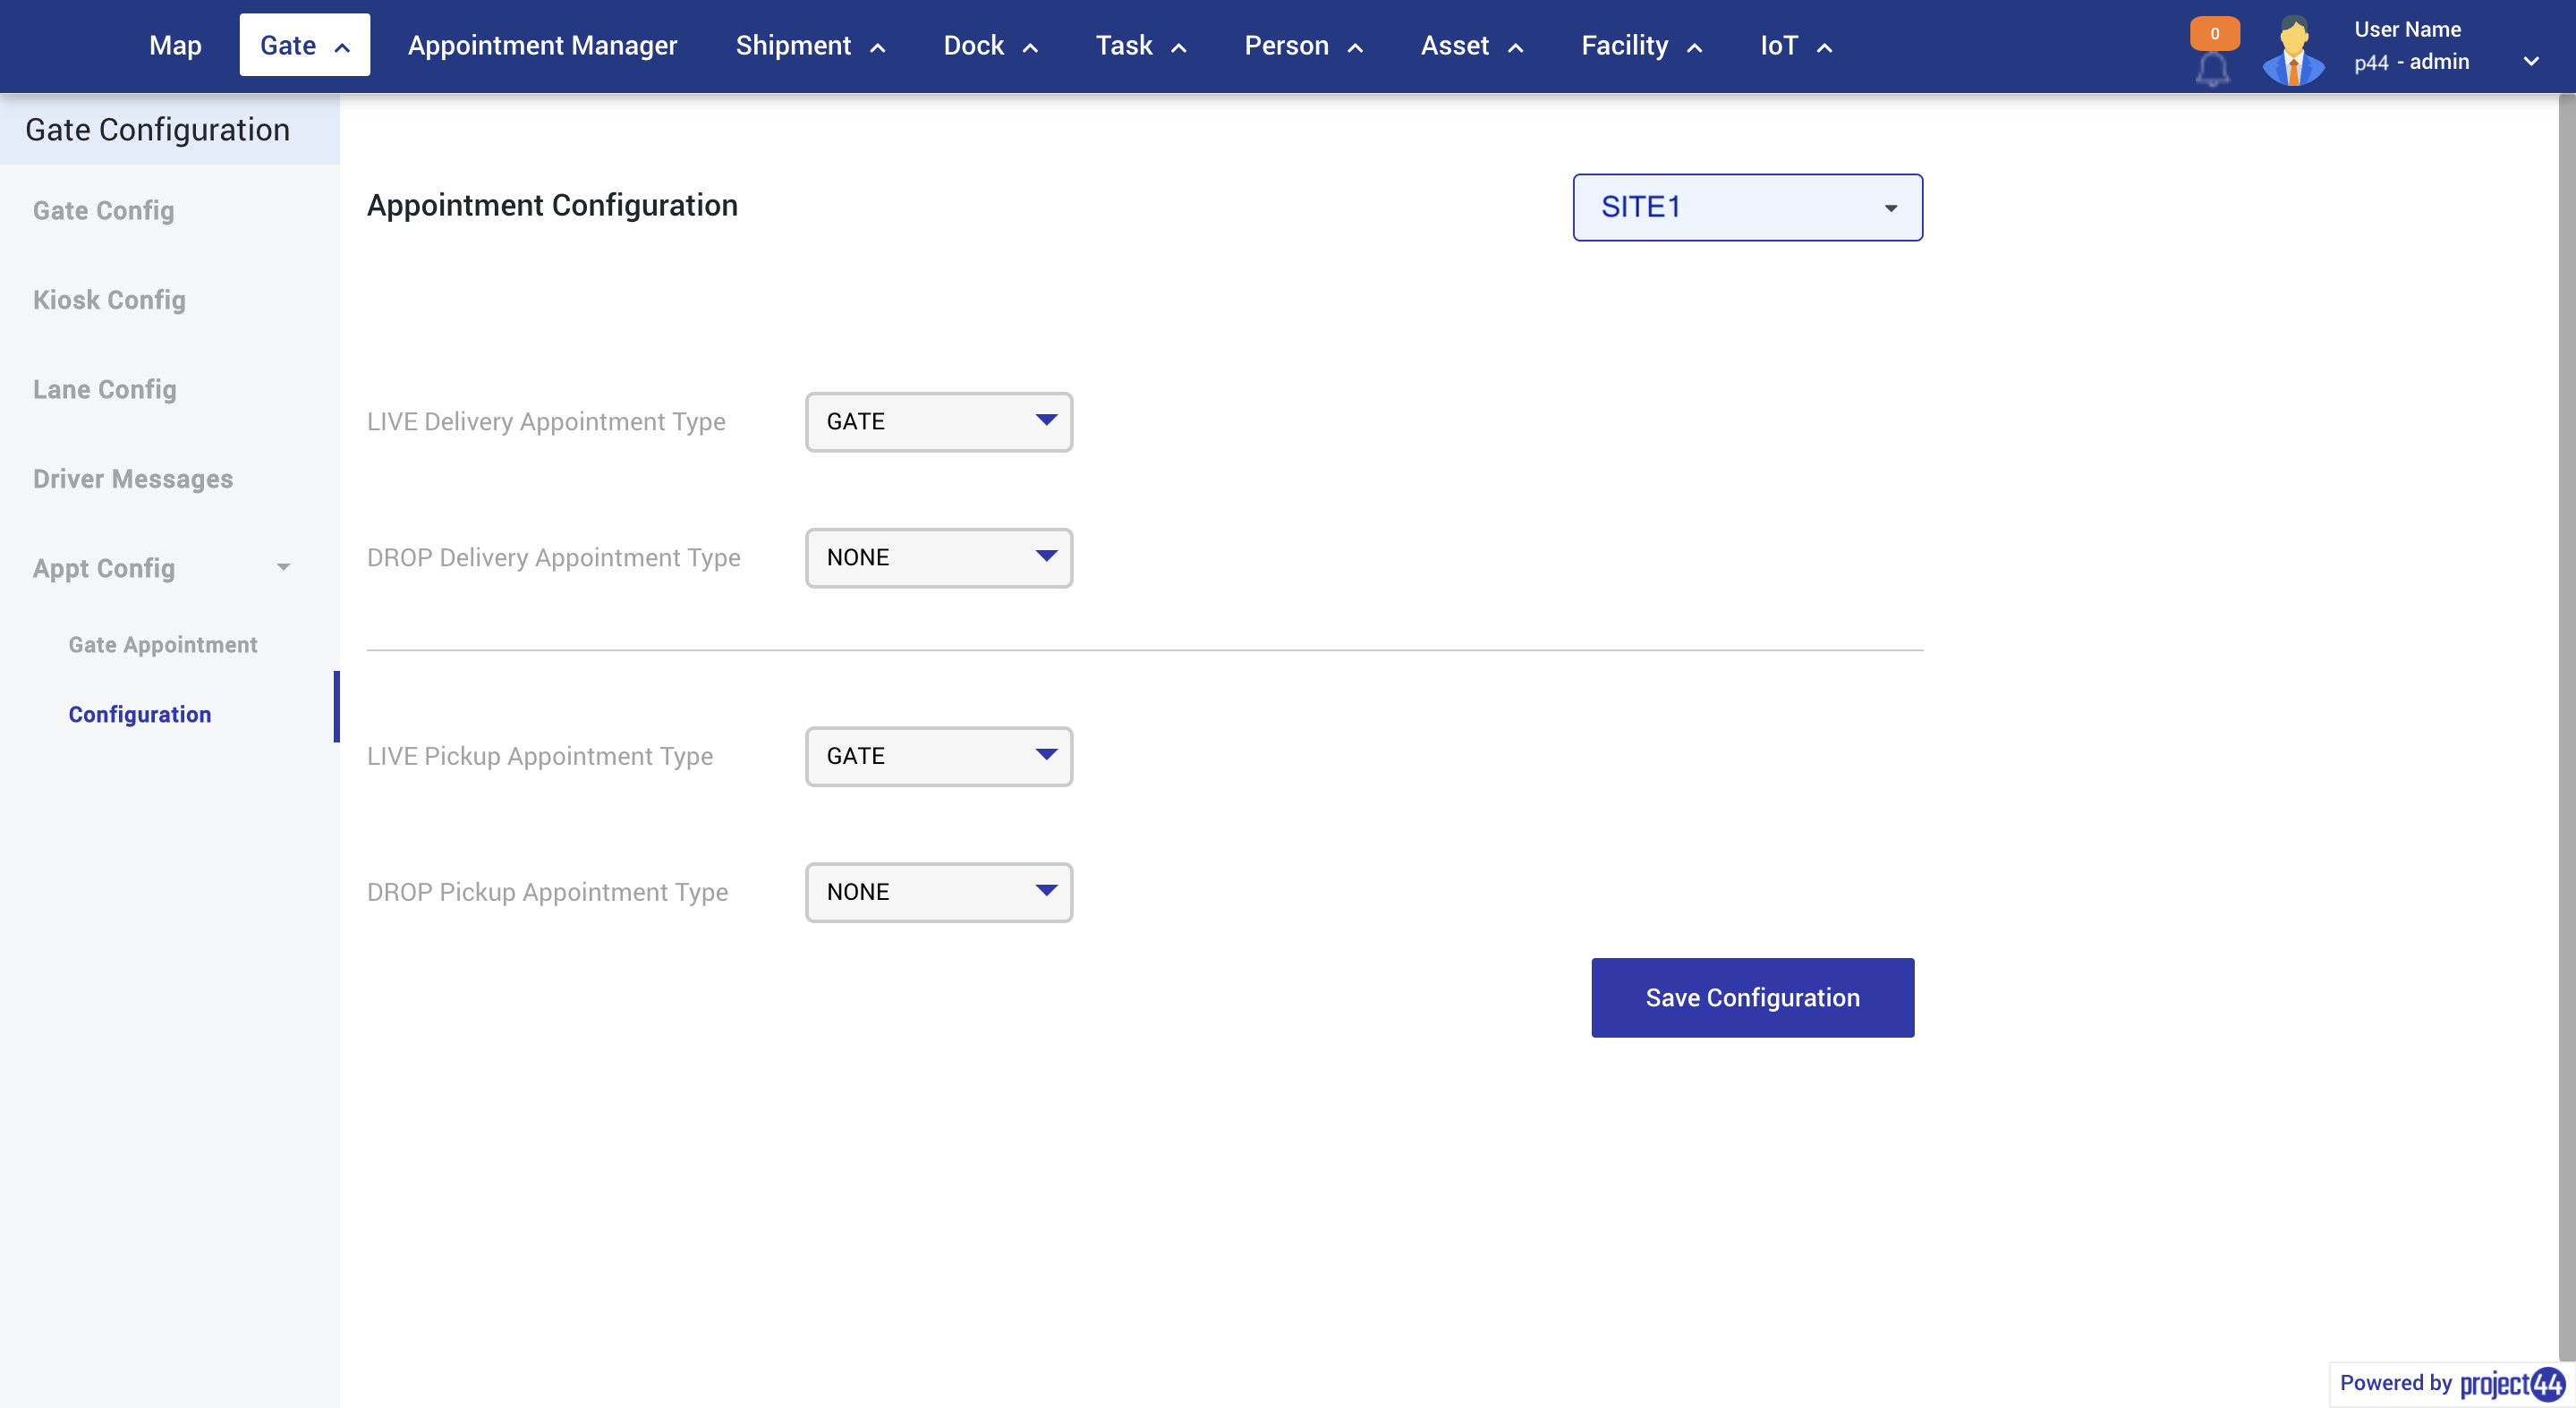
Task: Open Gate Config in the sidebar
Action: (x=103, y=211)
